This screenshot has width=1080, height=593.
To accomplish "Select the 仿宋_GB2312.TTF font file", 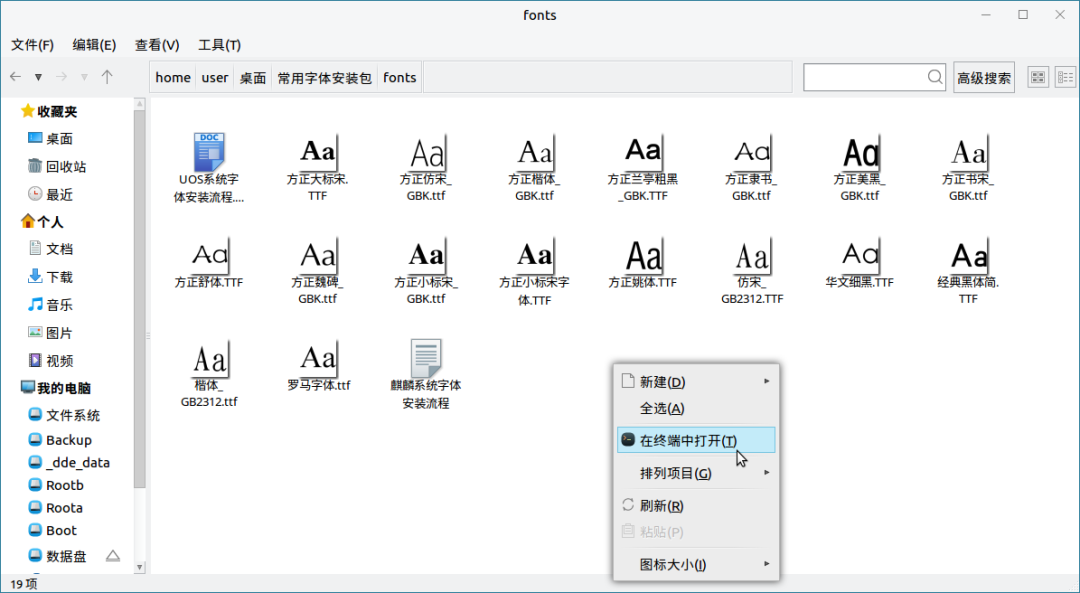I will point(751,272).
